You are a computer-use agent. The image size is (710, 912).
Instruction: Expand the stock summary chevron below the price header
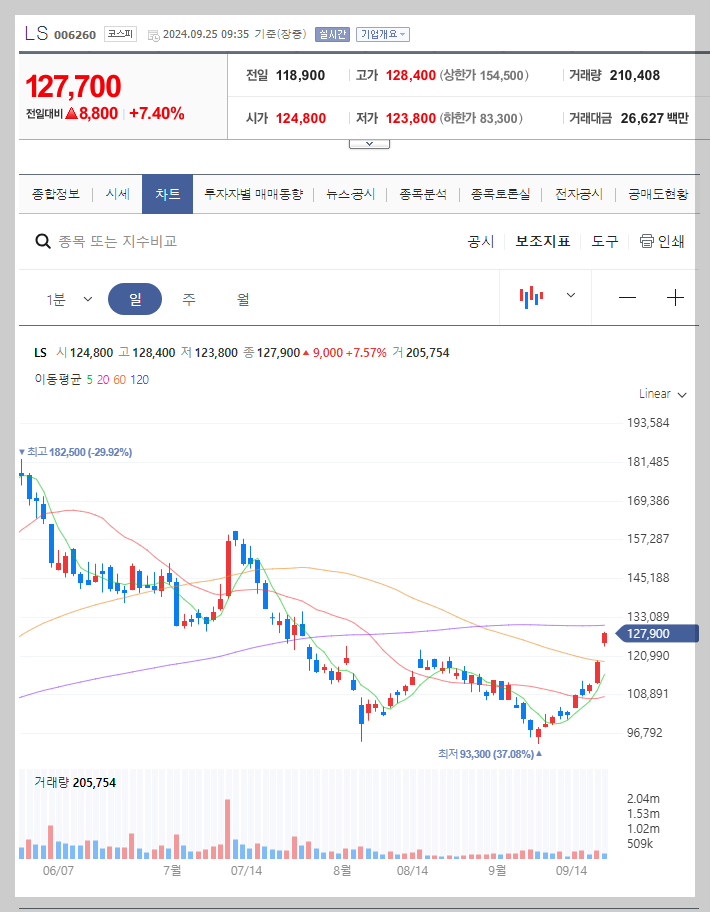[x=369, y=141]
